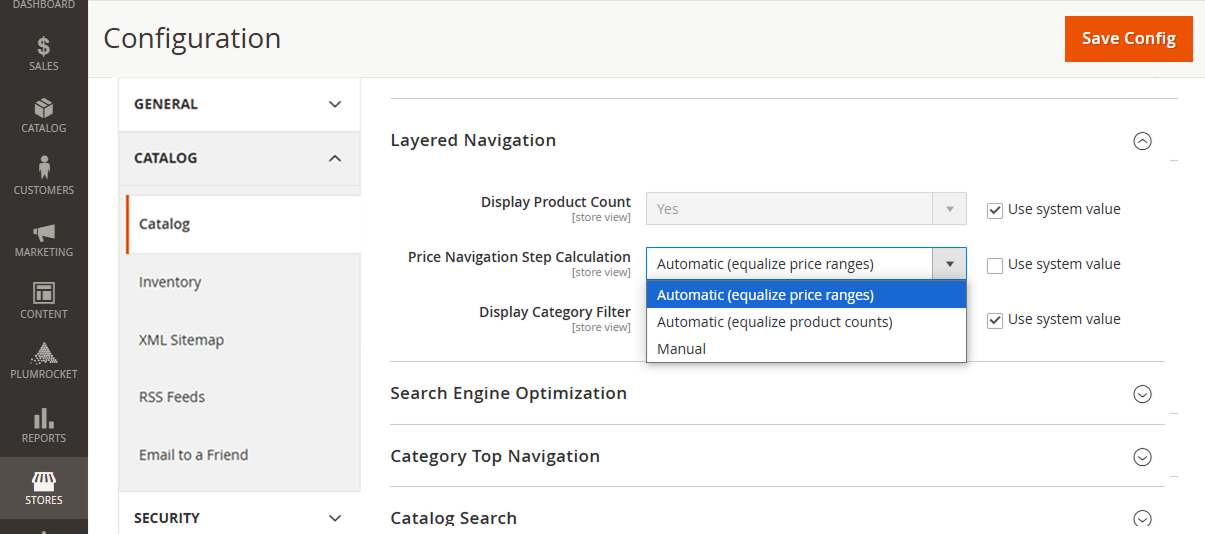This screenshot has width=1205, height=535.
Task: Uncheck Use system value for Display Category Filter
Action: tap(994, 320)
